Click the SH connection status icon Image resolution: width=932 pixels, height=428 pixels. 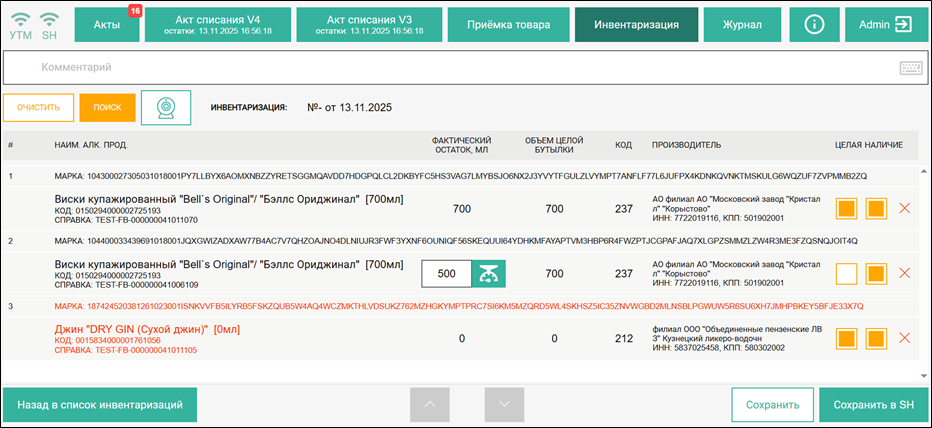tap(49, 24)
